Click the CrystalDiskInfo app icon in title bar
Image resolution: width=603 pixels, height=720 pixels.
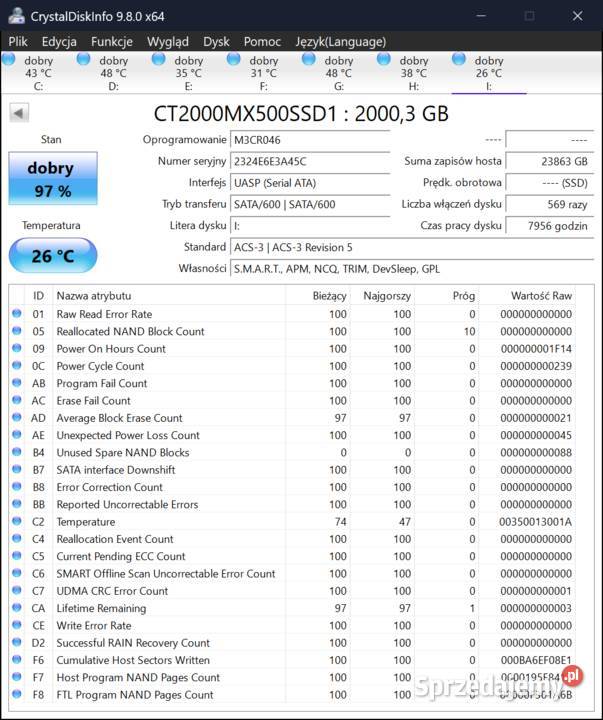click(x=16, y=16)
